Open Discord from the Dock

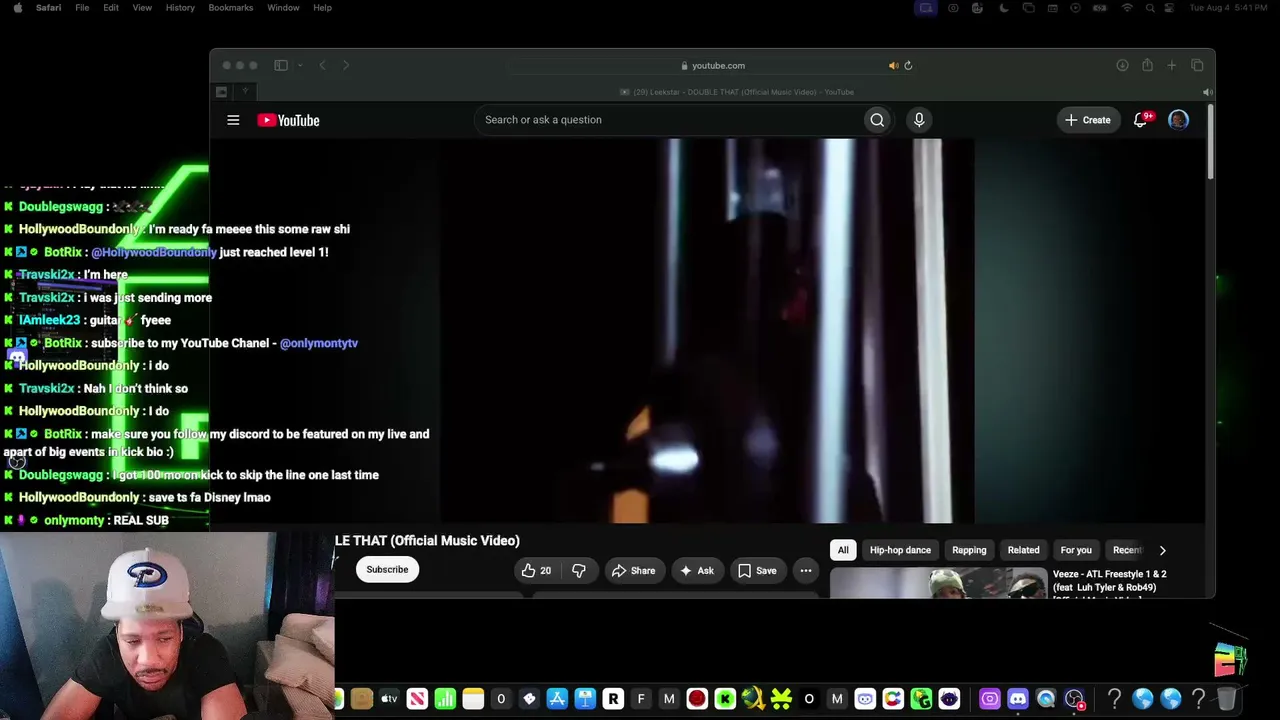[x=1018, y=699]
